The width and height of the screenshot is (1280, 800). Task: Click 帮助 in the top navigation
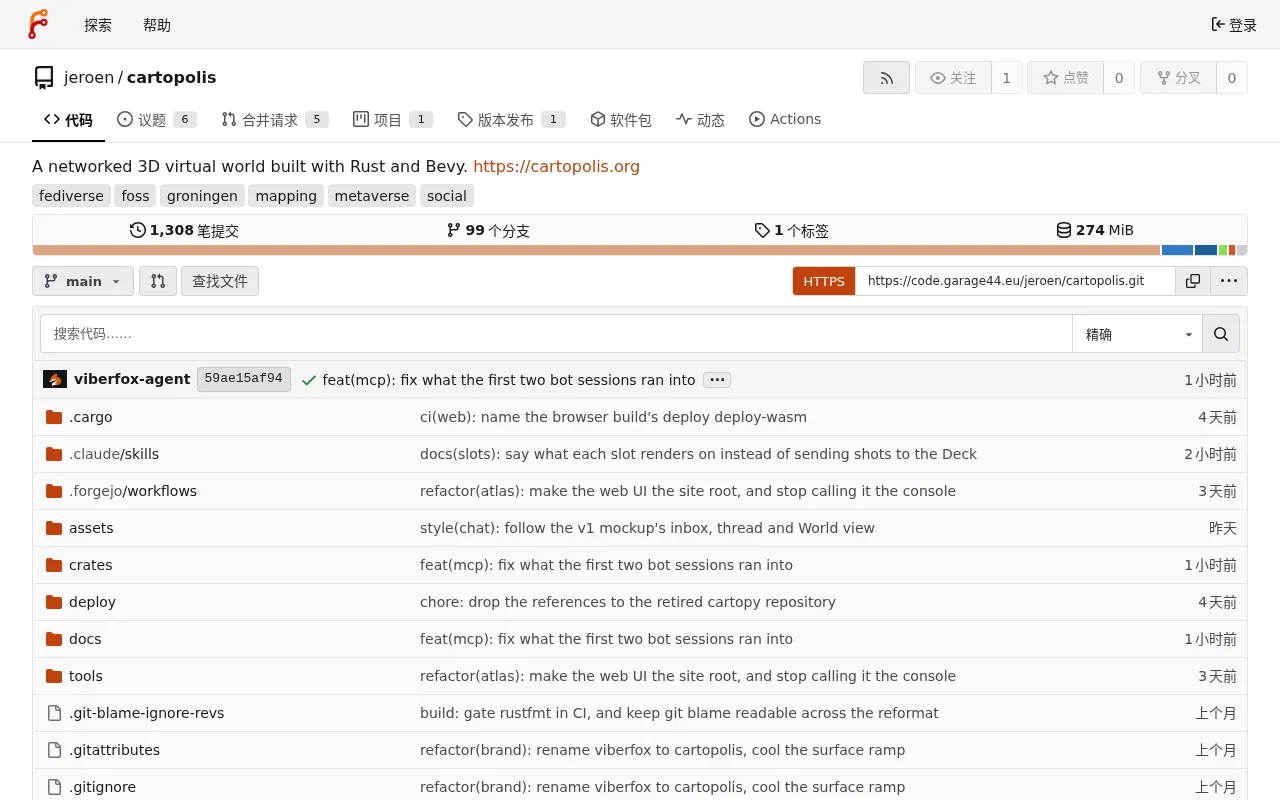click(157, 25)
